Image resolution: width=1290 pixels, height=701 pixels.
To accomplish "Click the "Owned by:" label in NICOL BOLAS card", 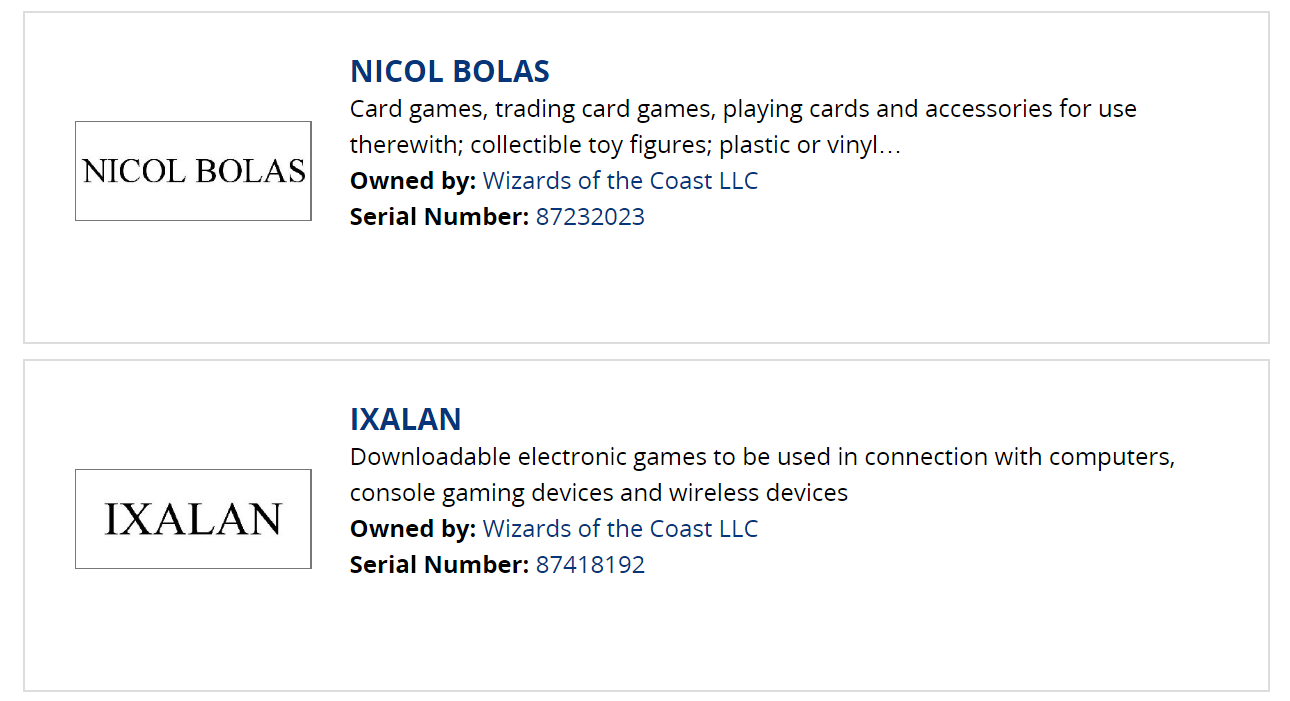I will tap(413, 181).
